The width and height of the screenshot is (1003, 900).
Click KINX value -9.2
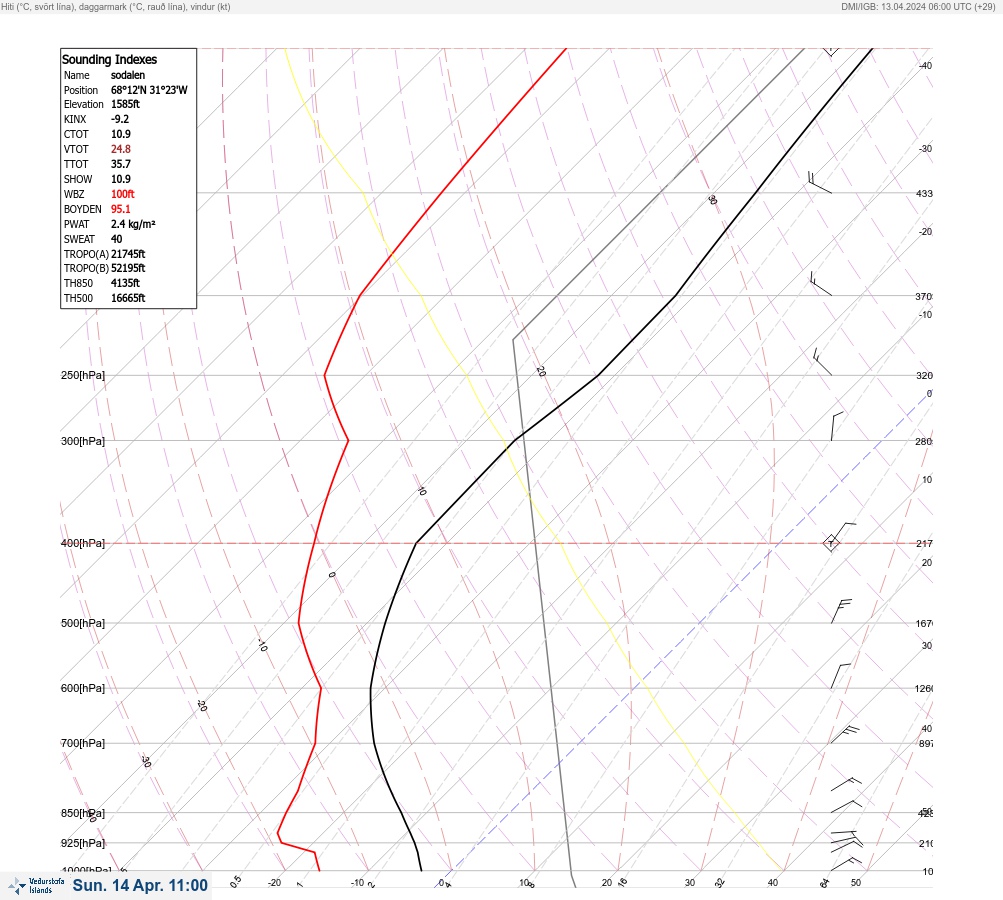click(x=120, y=119)
